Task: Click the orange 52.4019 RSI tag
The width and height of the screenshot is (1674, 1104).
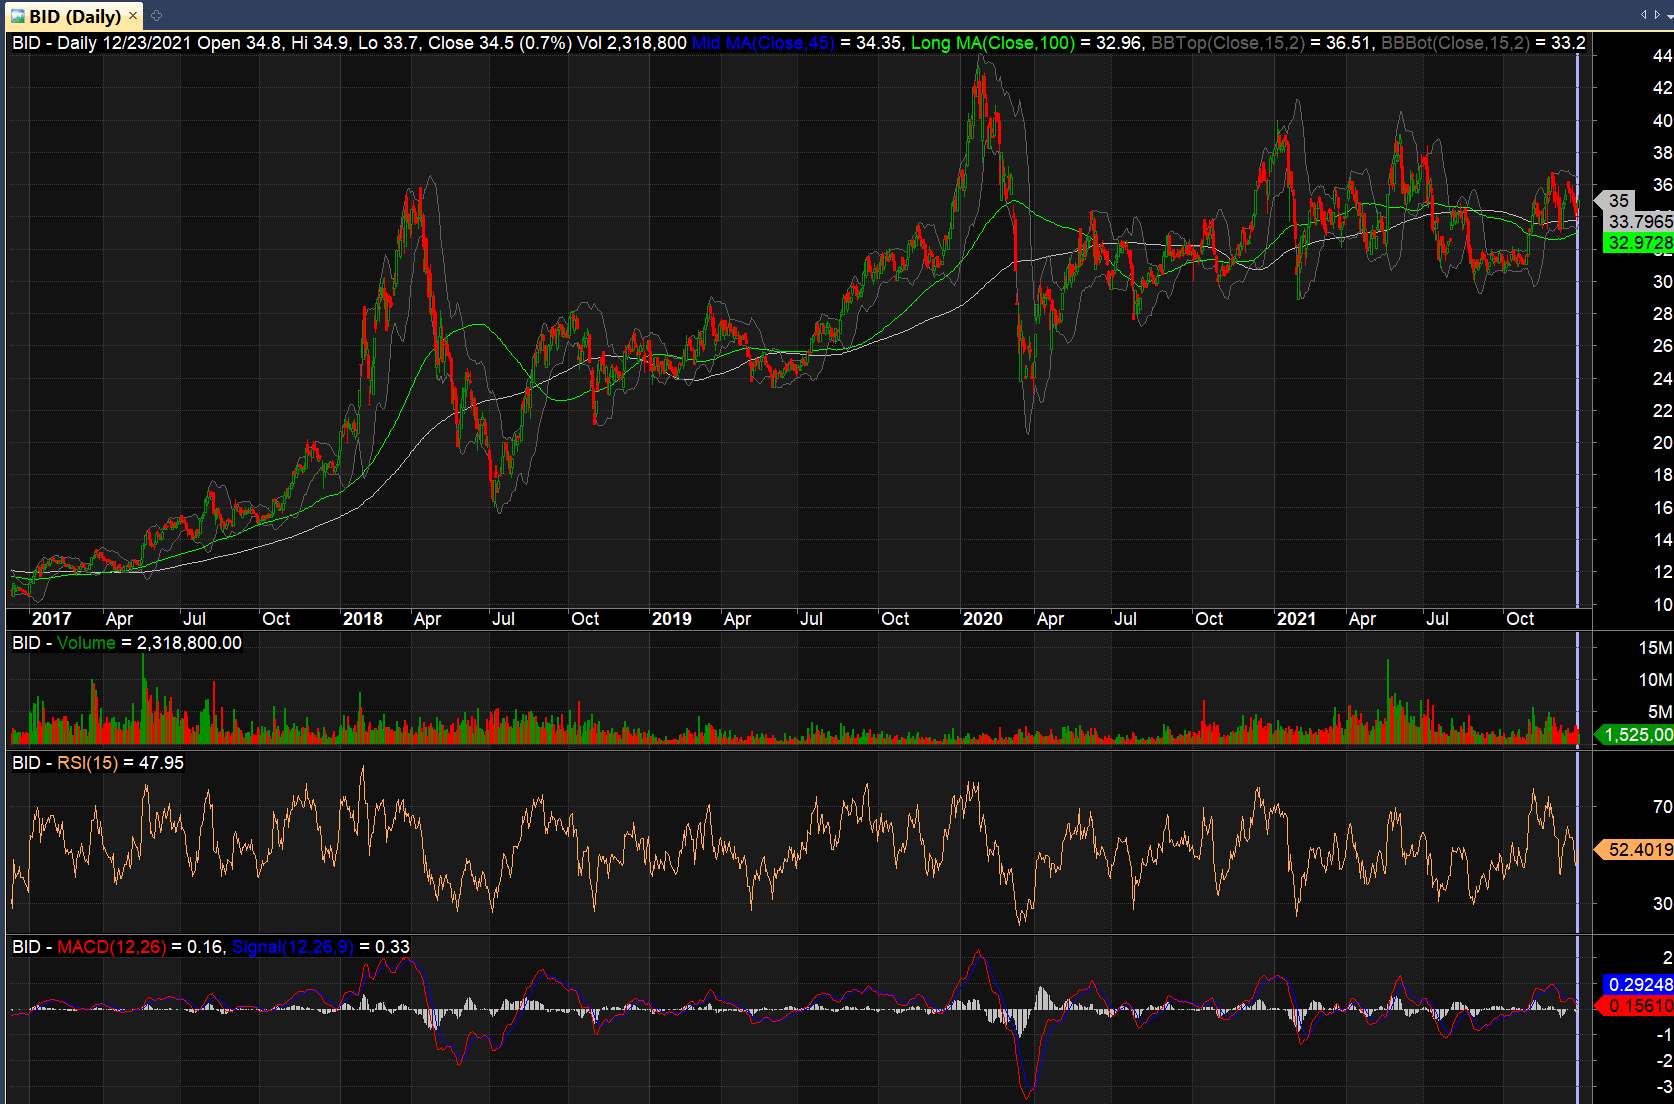Action: [x=1636, y=849]
